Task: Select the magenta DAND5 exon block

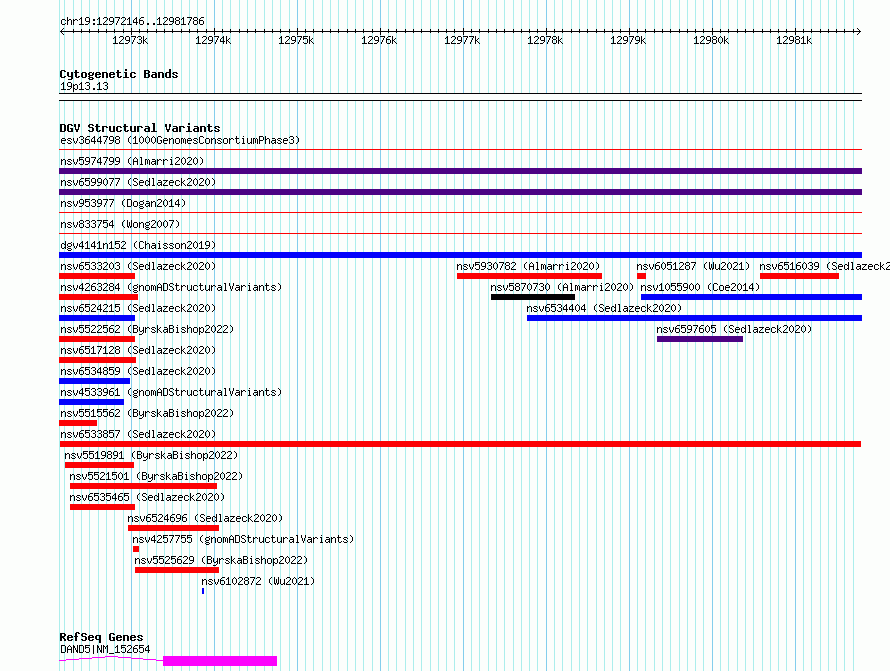Action: [x=220, y=661]
